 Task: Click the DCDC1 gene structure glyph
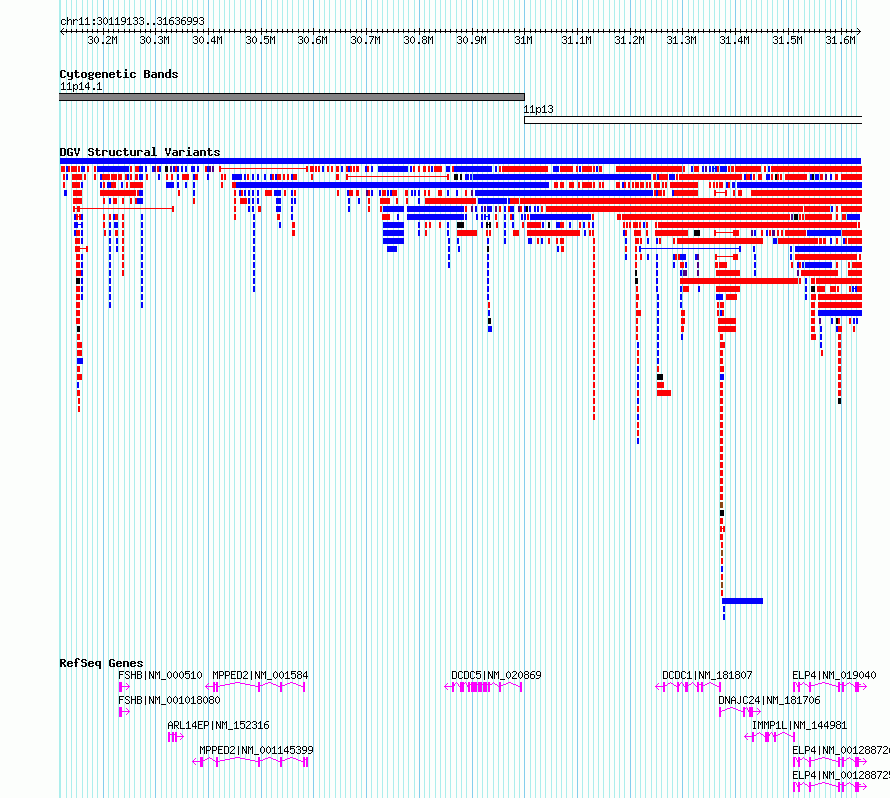(688, 687)
